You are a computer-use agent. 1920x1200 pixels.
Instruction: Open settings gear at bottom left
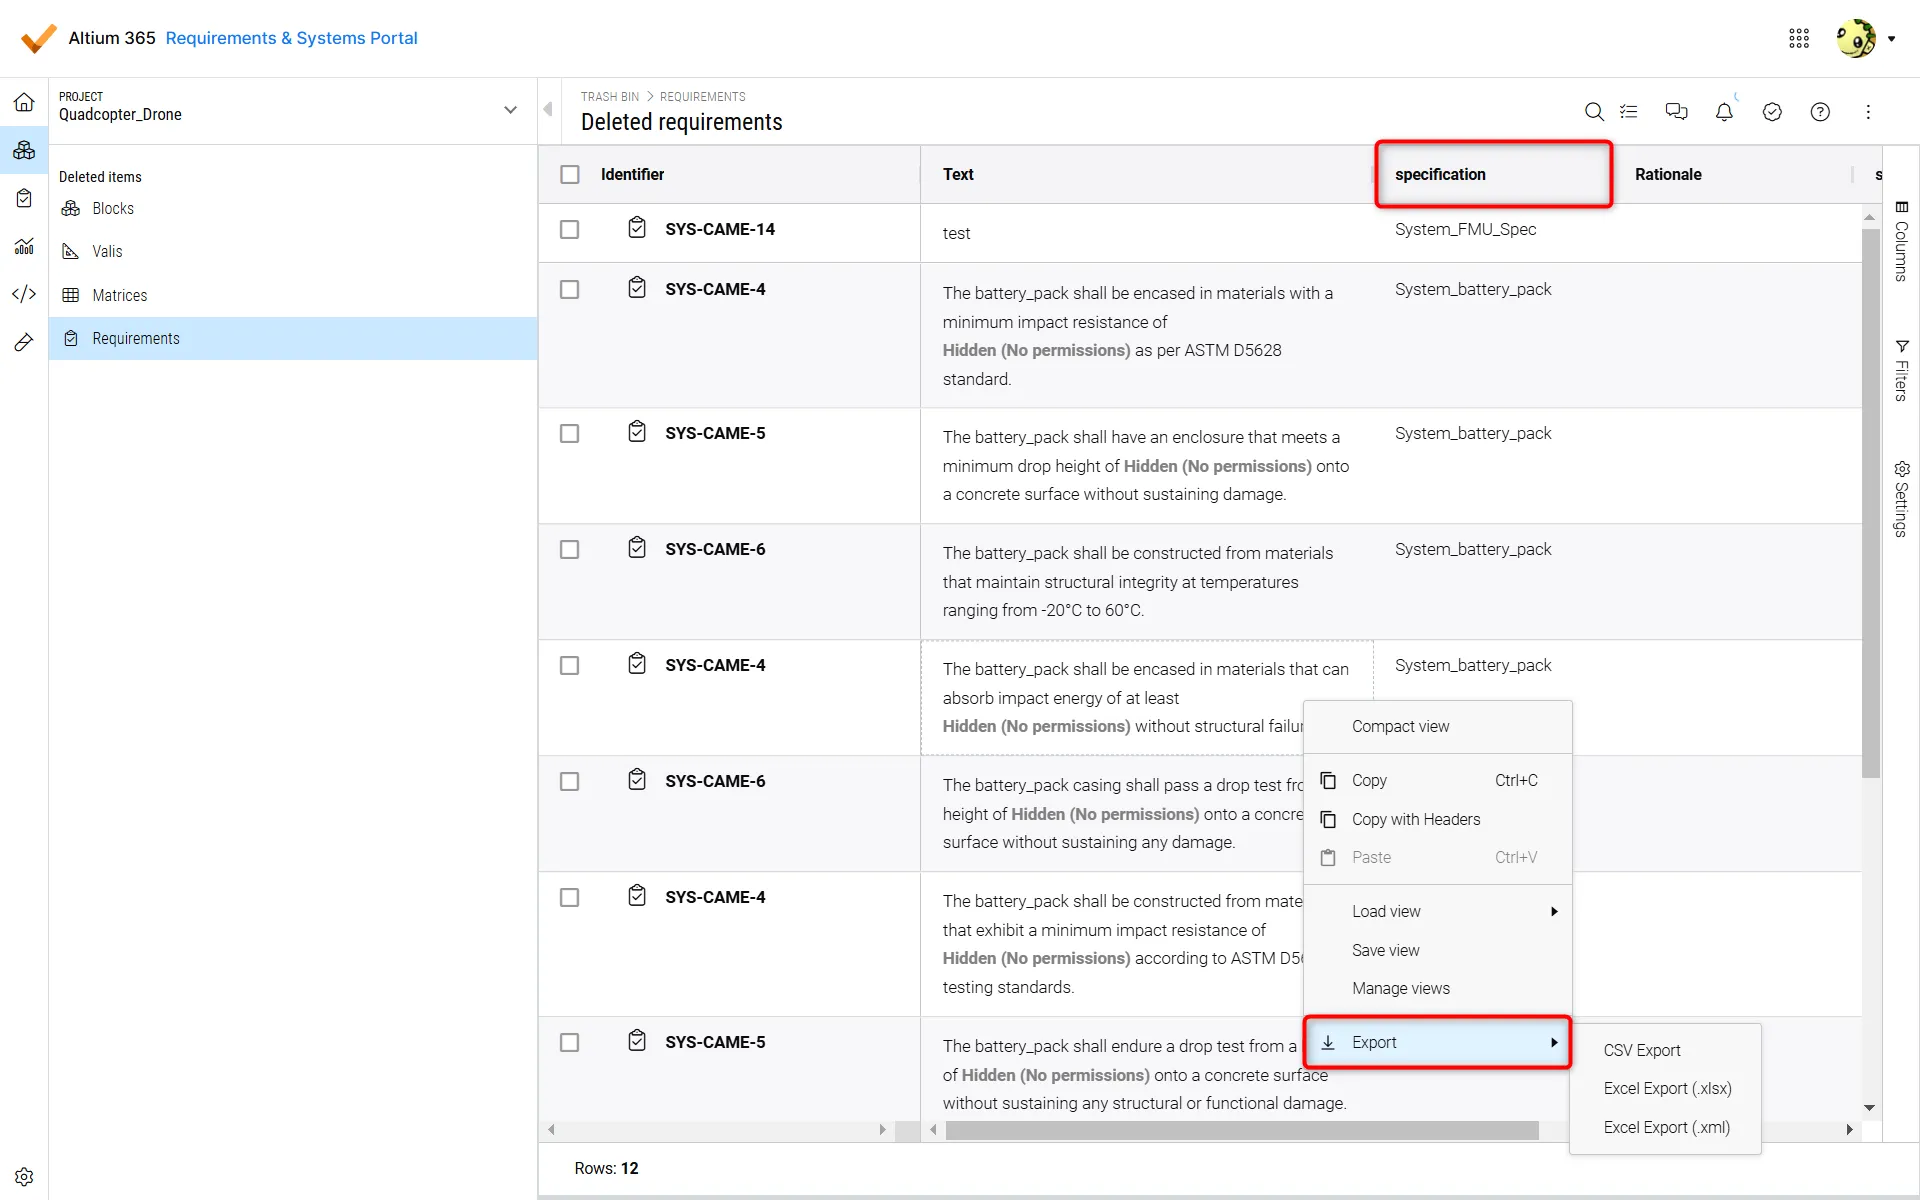(24, 1177)
